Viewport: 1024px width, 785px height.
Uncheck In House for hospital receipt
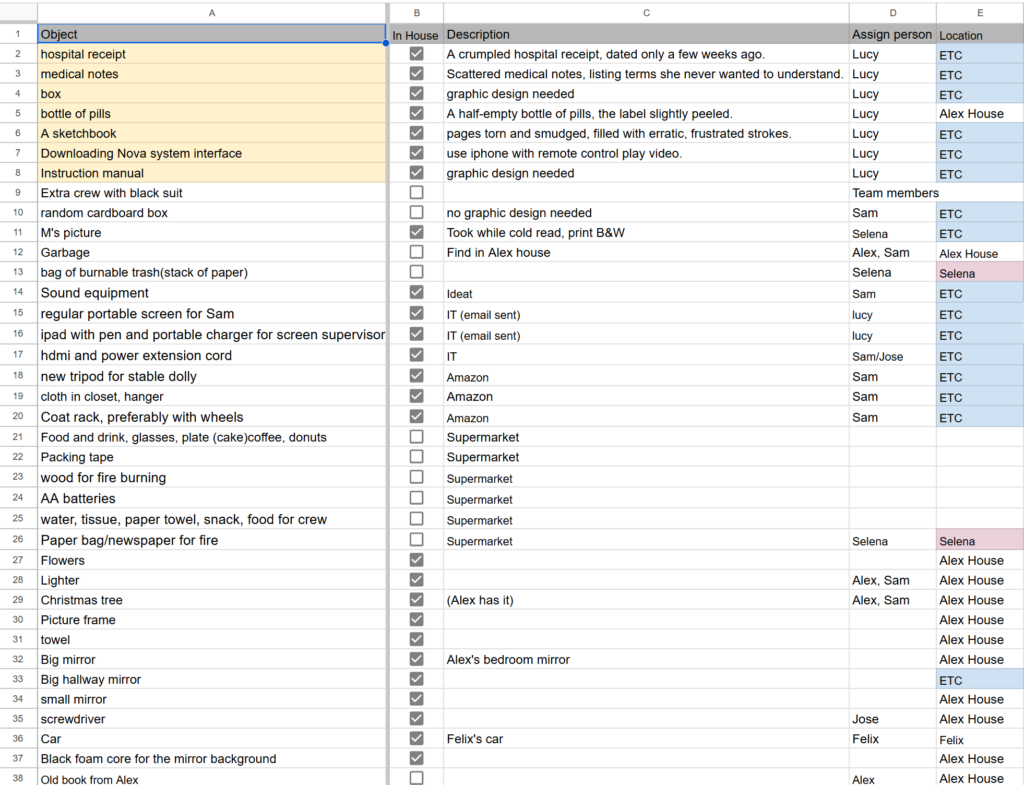click(x=416, y=54)
